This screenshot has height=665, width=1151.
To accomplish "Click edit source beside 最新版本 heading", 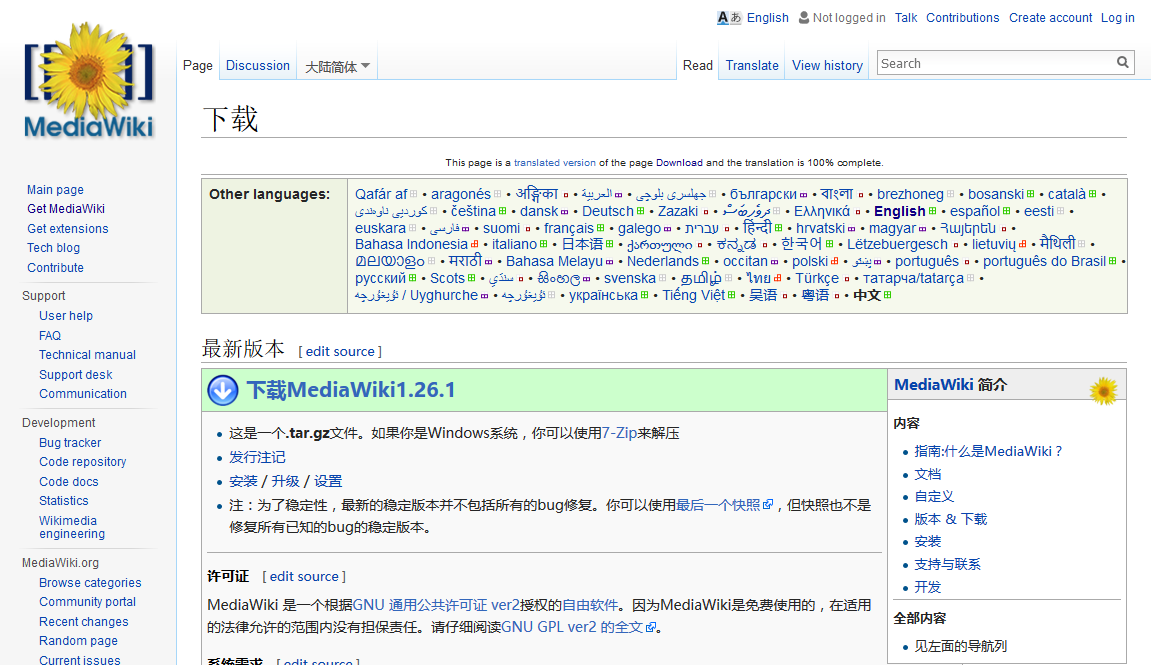I will click(x=340, y=352).
